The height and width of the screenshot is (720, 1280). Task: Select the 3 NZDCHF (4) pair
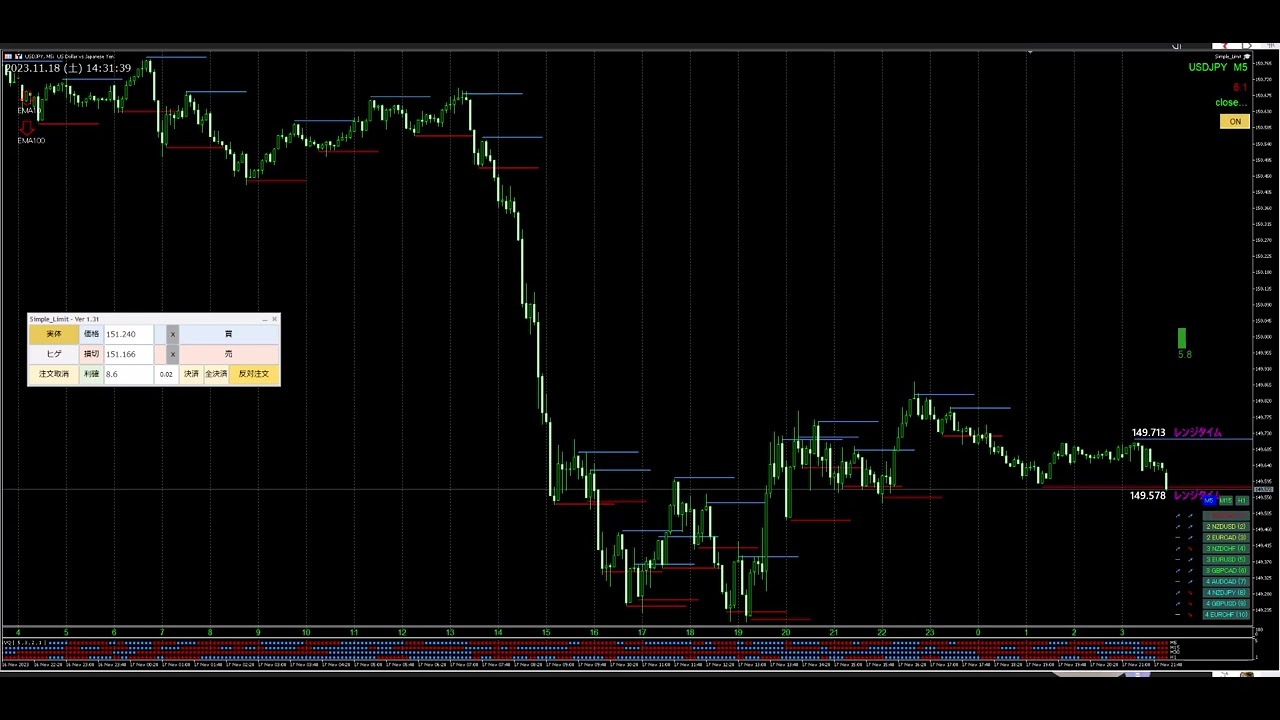1226,548
